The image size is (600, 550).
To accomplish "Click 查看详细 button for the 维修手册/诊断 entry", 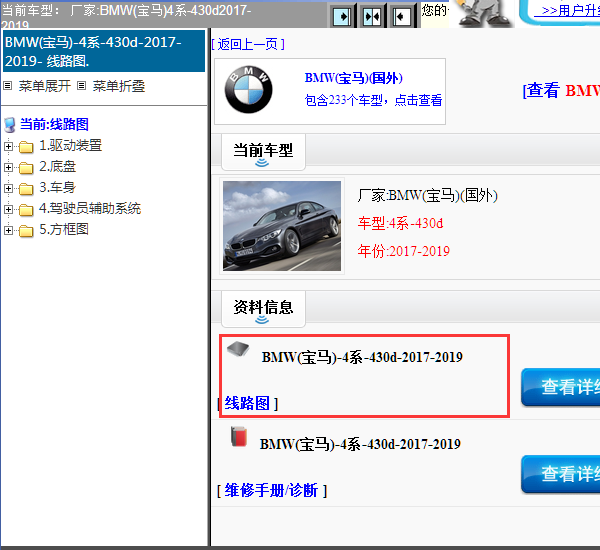I will (561, 474).
